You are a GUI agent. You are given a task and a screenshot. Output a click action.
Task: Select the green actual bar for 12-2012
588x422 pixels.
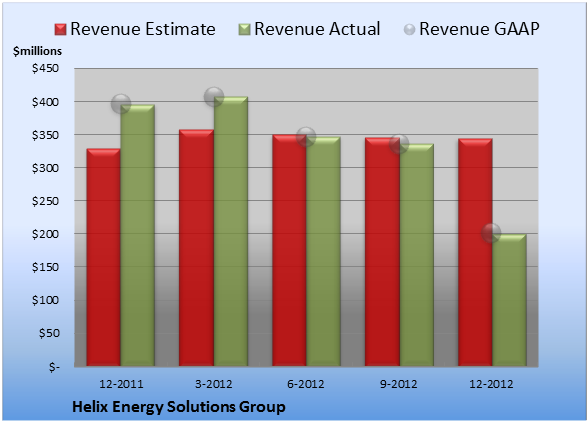[509, 300]
